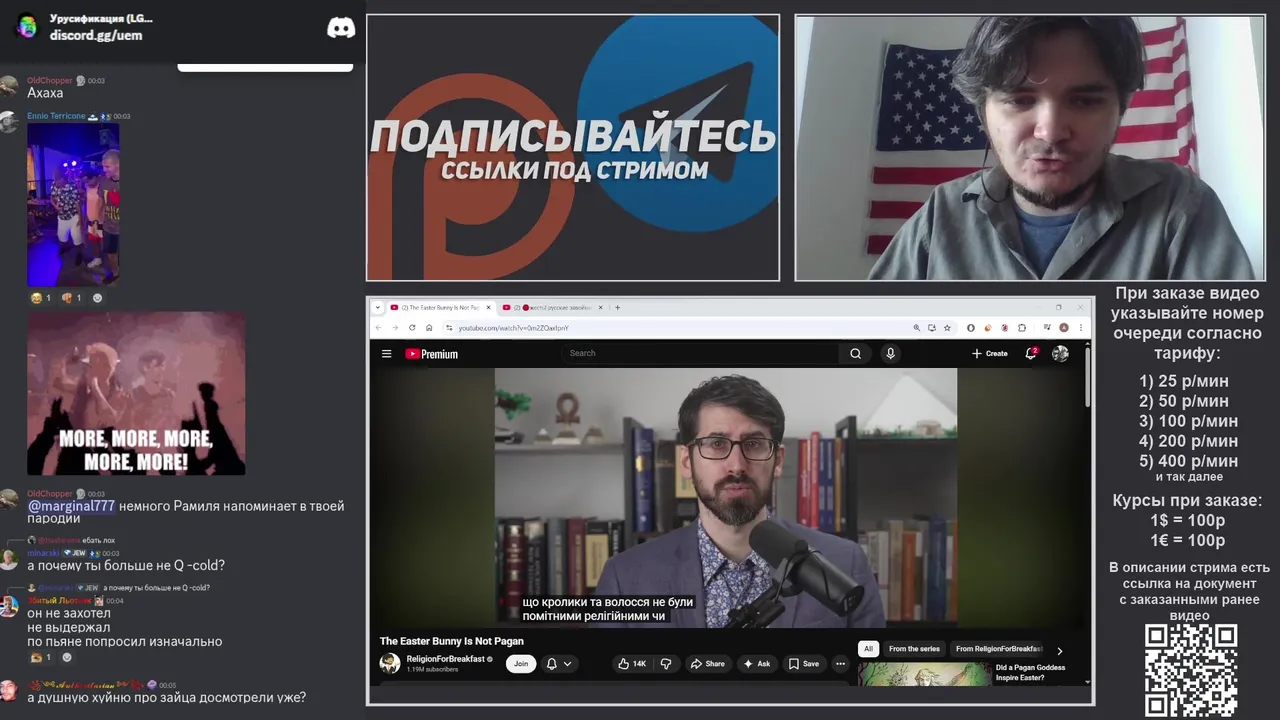Click the QR code in the overlay
This screenshot has height=720, width=1280.
[1190, 670]
